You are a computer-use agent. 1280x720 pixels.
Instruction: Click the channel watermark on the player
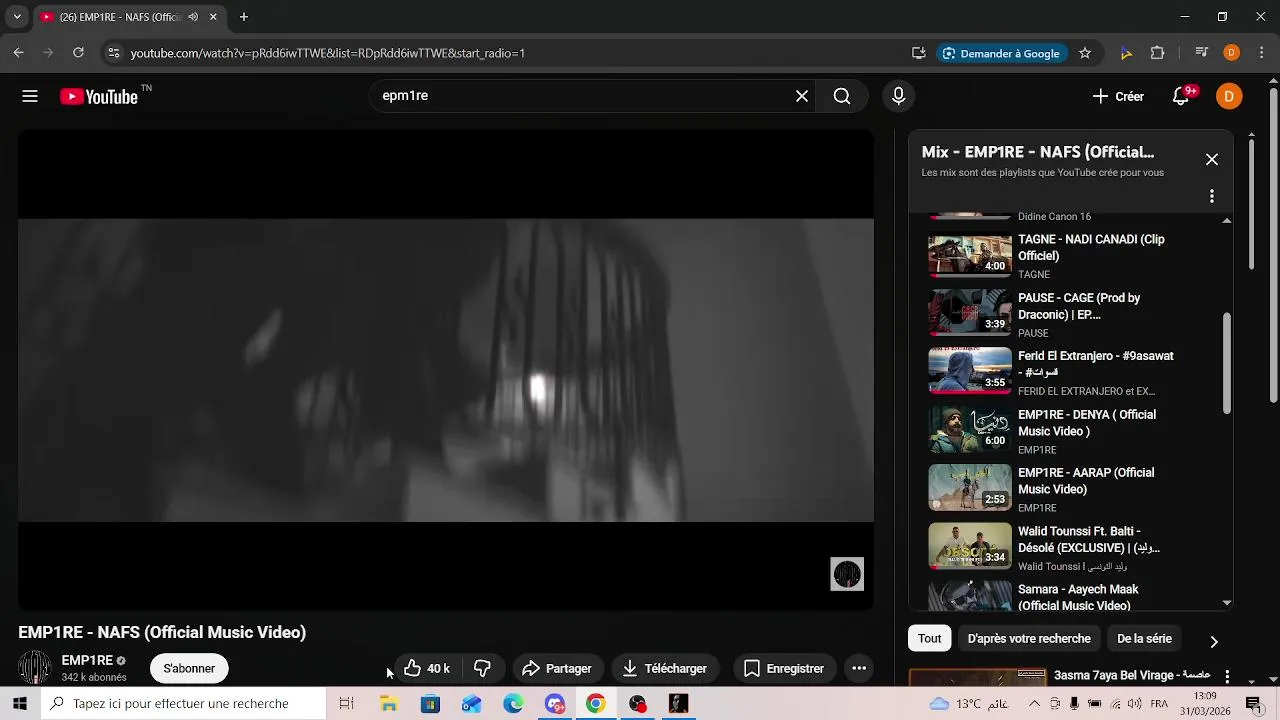point(847,574)
